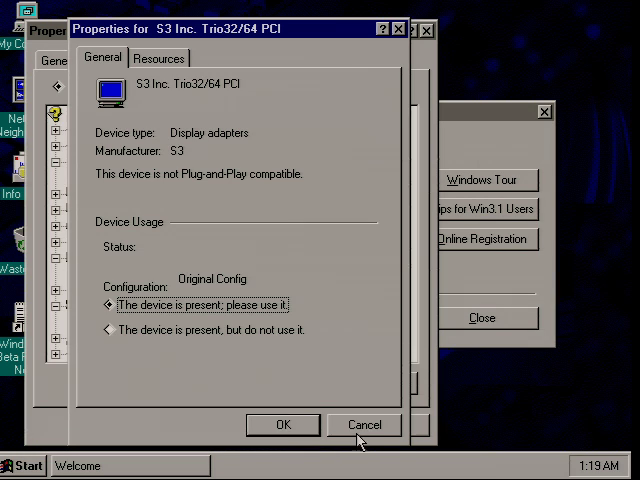Close the background Properties window via its X
The width and height of the screenshot is (640, 480).
(x=427, y=31)
